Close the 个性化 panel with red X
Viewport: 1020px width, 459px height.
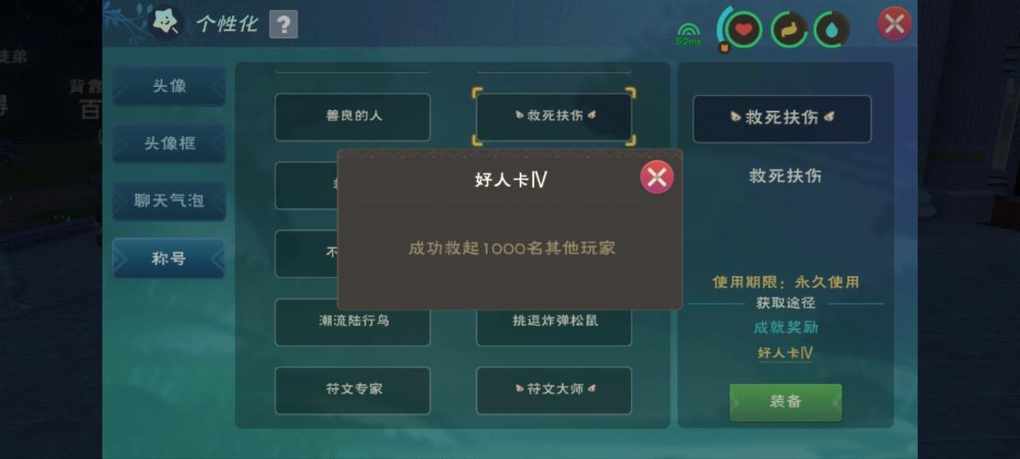894,24
